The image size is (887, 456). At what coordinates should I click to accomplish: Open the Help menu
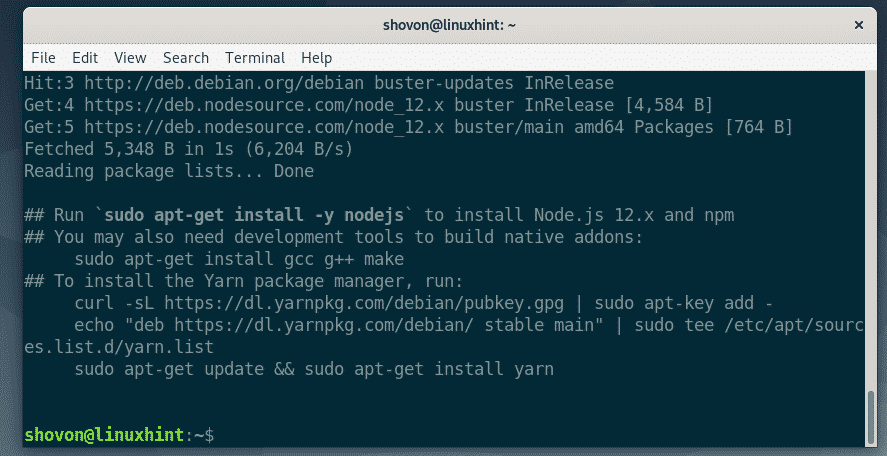pyautogui.click(x=316, y=58)
